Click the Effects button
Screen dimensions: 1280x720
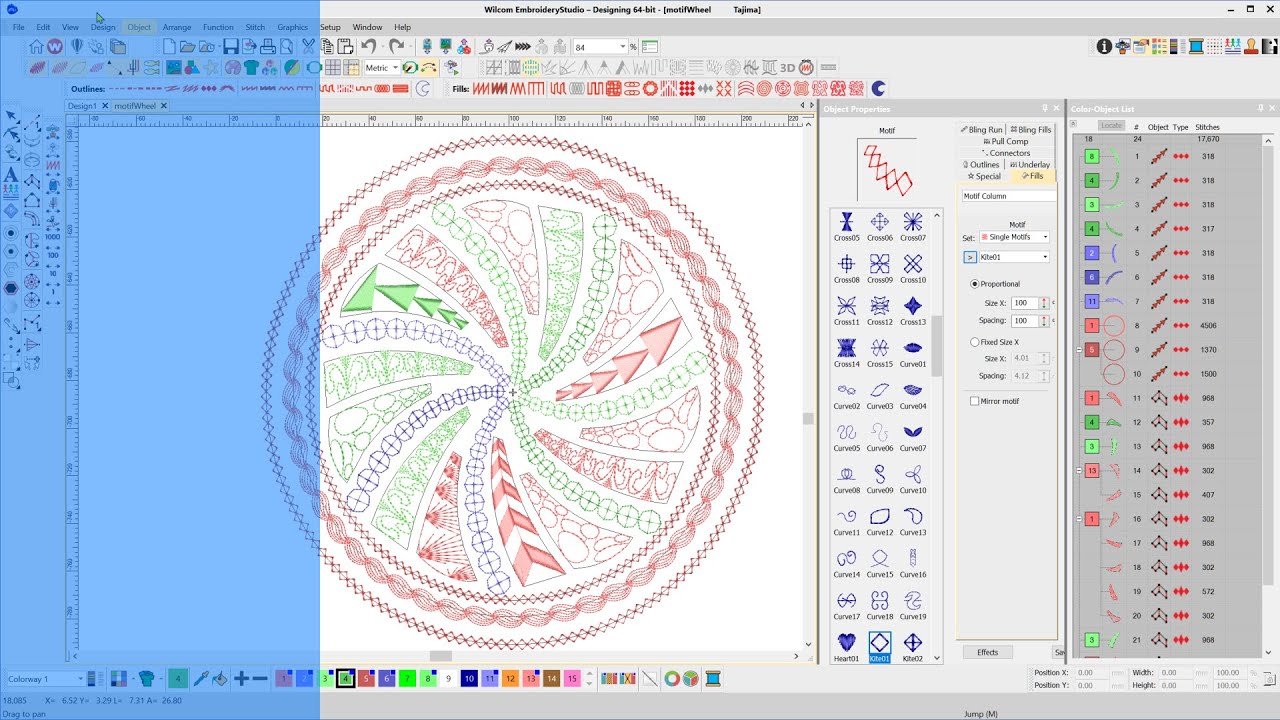coord(987,652)
